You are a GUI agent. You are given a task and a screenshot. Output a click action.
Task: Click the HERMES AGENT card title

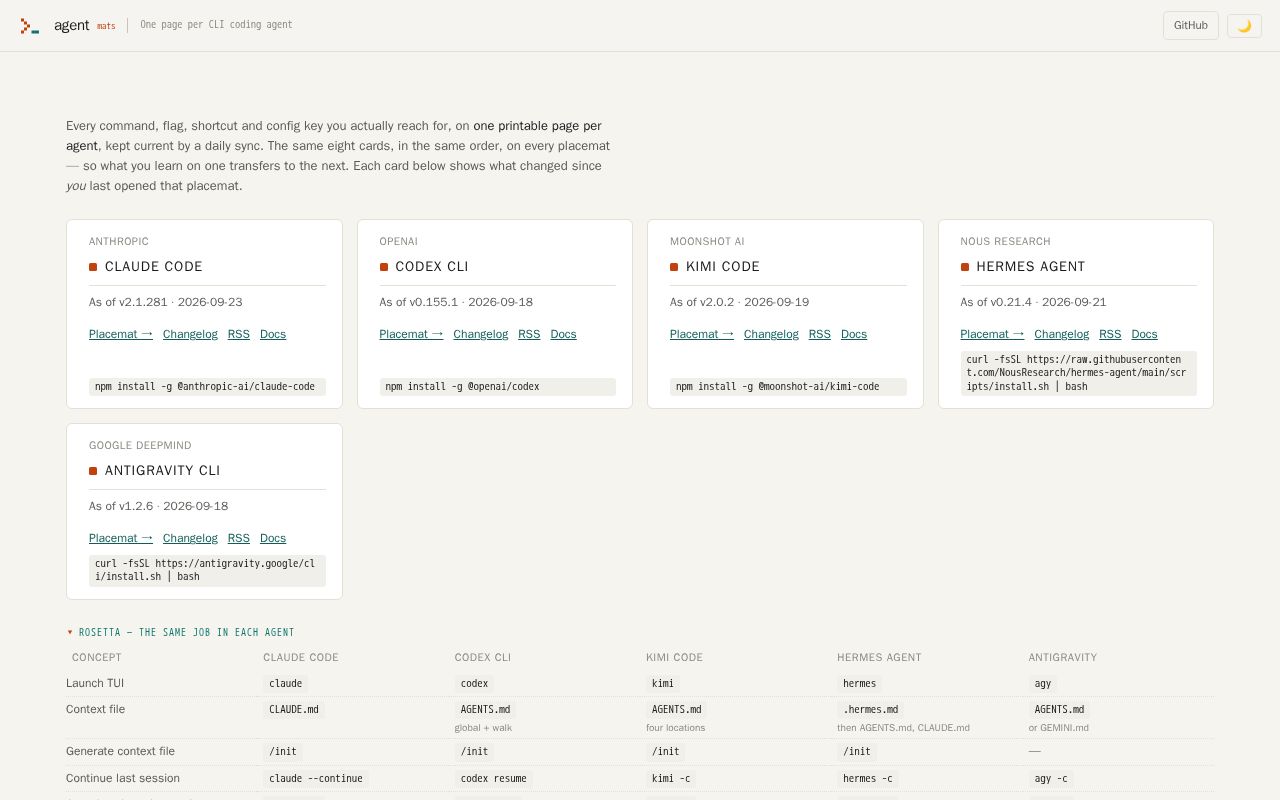pos(1031,267)
